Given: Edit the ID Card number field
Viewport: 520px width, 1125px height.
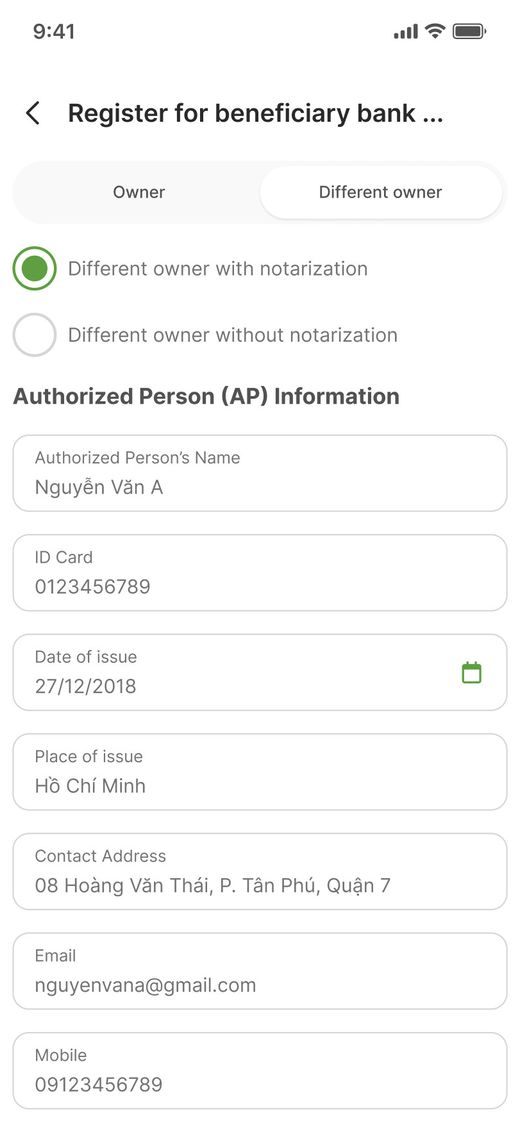Looking at the screenshot, I should 260,573.
